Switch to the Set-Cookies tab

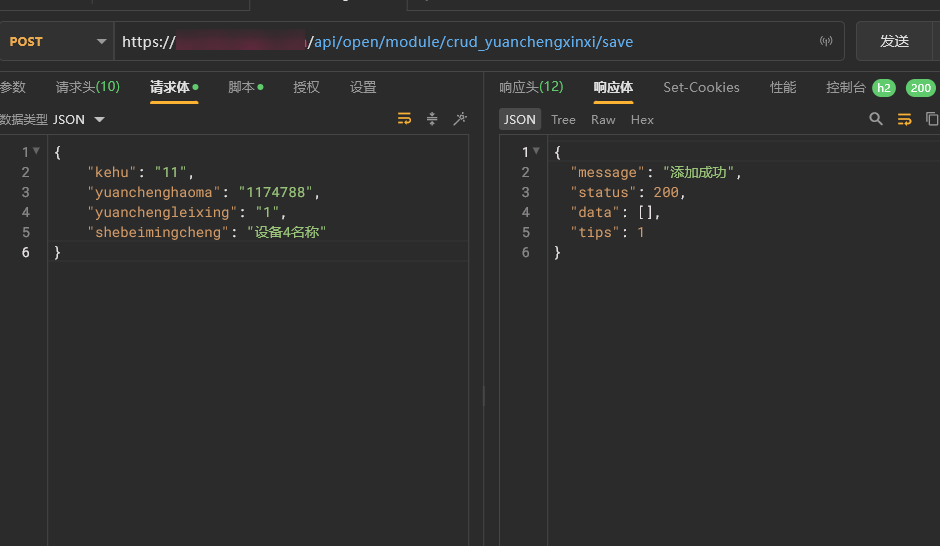(701, 87)
